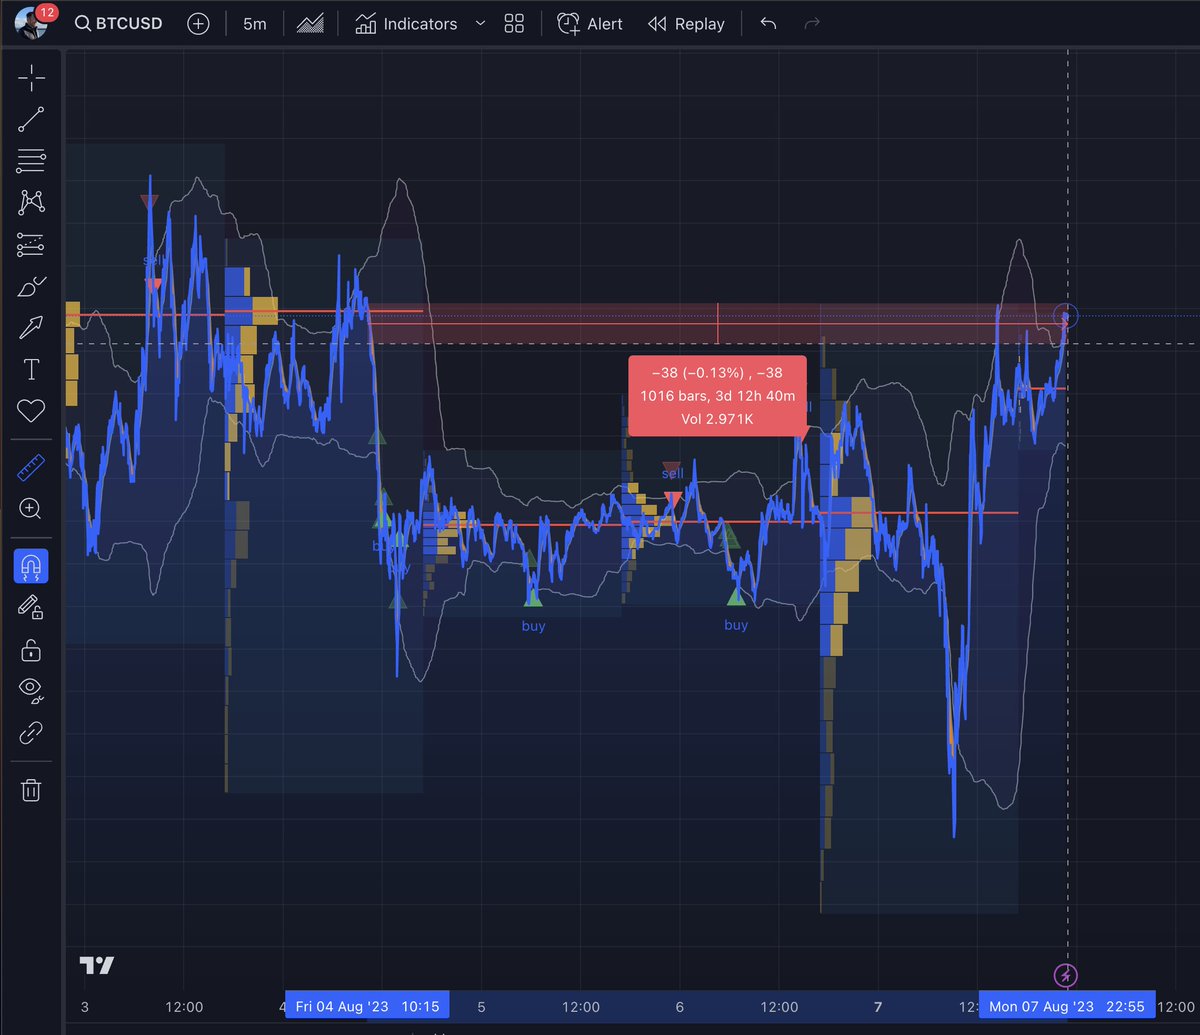Click the 'sell' label above red triangle mid-chart
Screen dimensions: 1200x1035
point(673,473)
